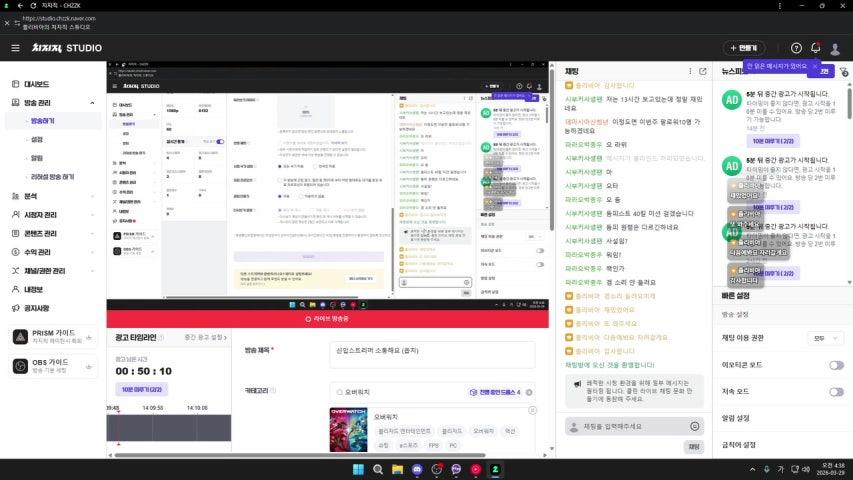
Task: Open 리허설 방송 하기
Action: [53, 177]
